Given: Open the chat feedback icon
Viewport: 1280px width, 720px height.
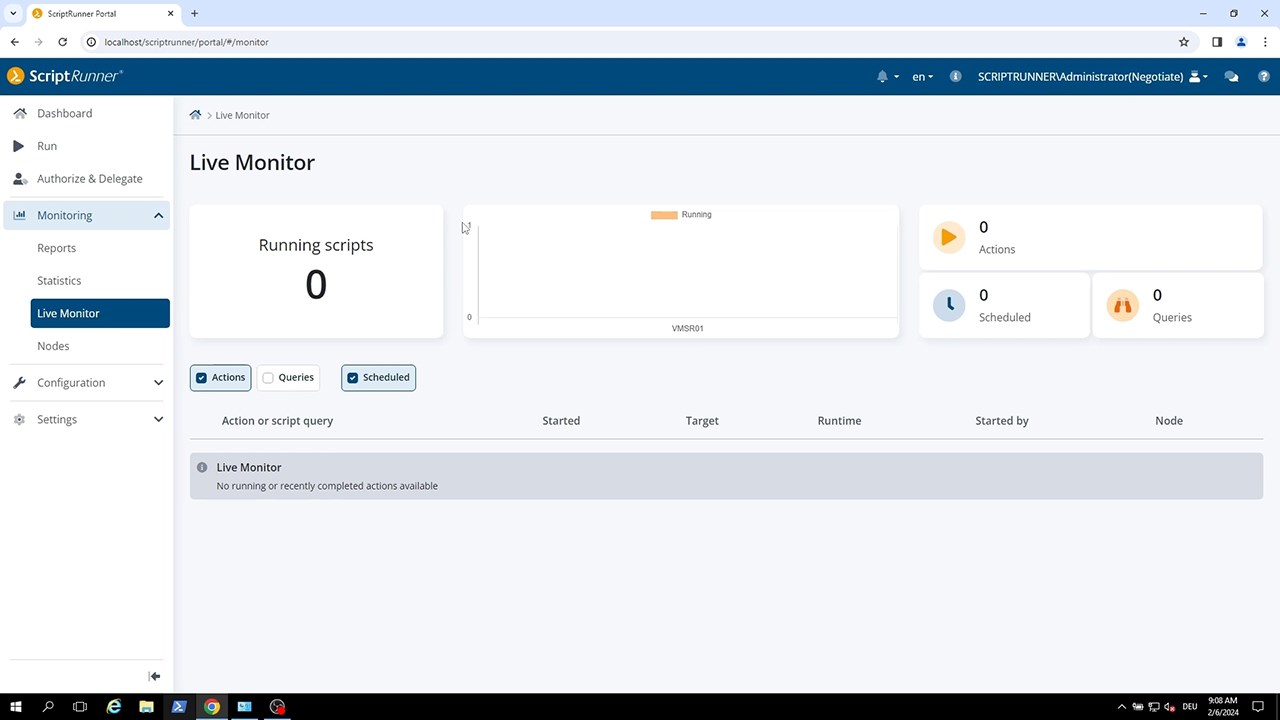Looking at the screenshot, I should coord(1231,77).
